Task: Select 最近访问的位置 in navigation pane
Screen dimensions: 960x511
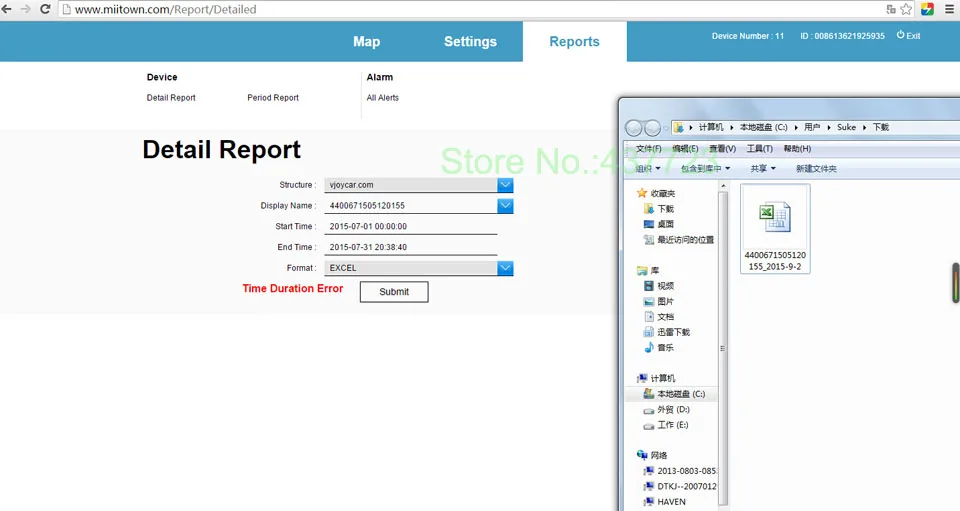Action: click(x=679, y=240)
